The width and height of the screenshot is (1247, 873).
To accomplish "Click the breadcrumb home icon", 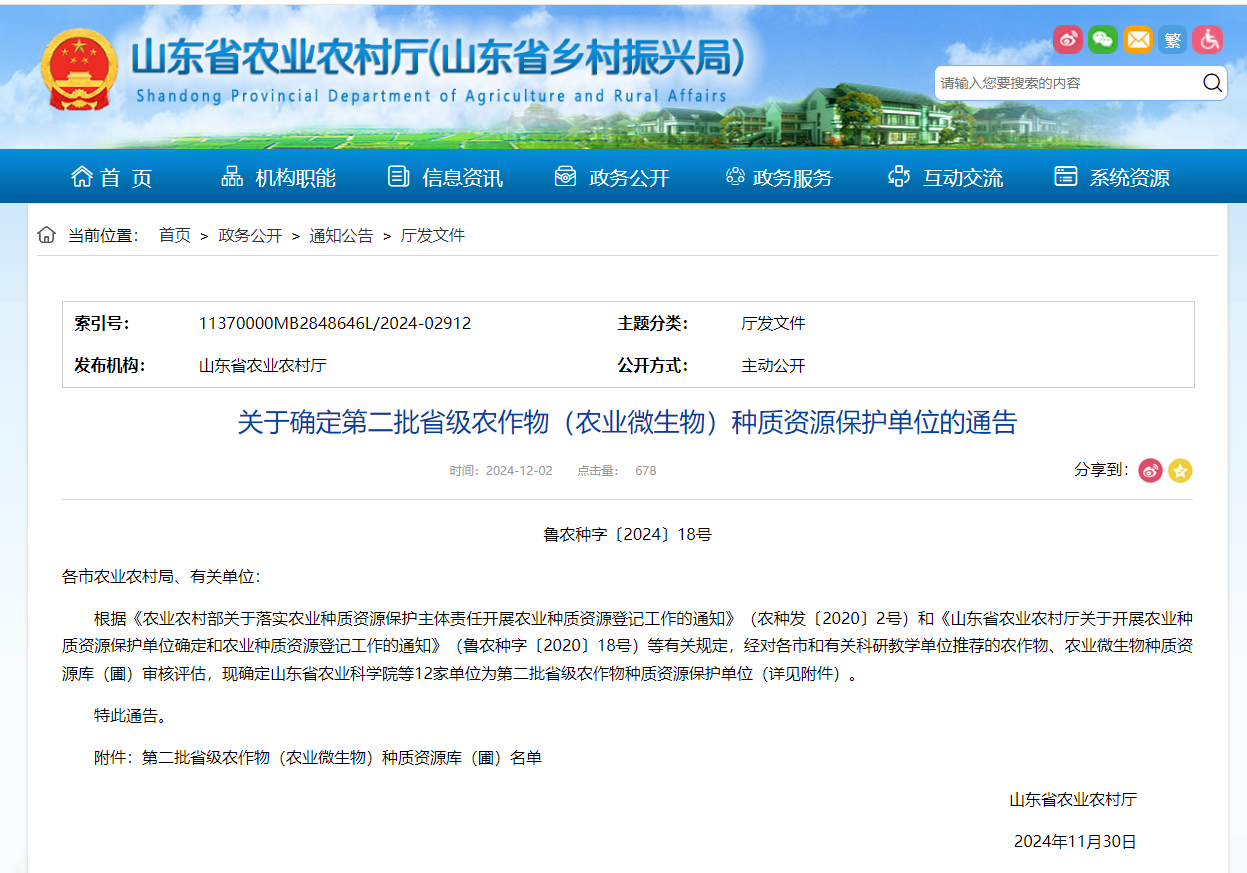I will coord(46,235).
